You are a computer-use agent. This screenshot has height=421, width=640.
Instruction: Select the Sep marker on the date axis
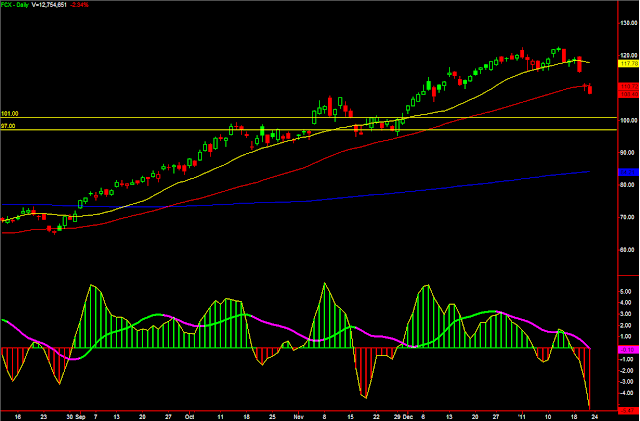pos(80,417)
